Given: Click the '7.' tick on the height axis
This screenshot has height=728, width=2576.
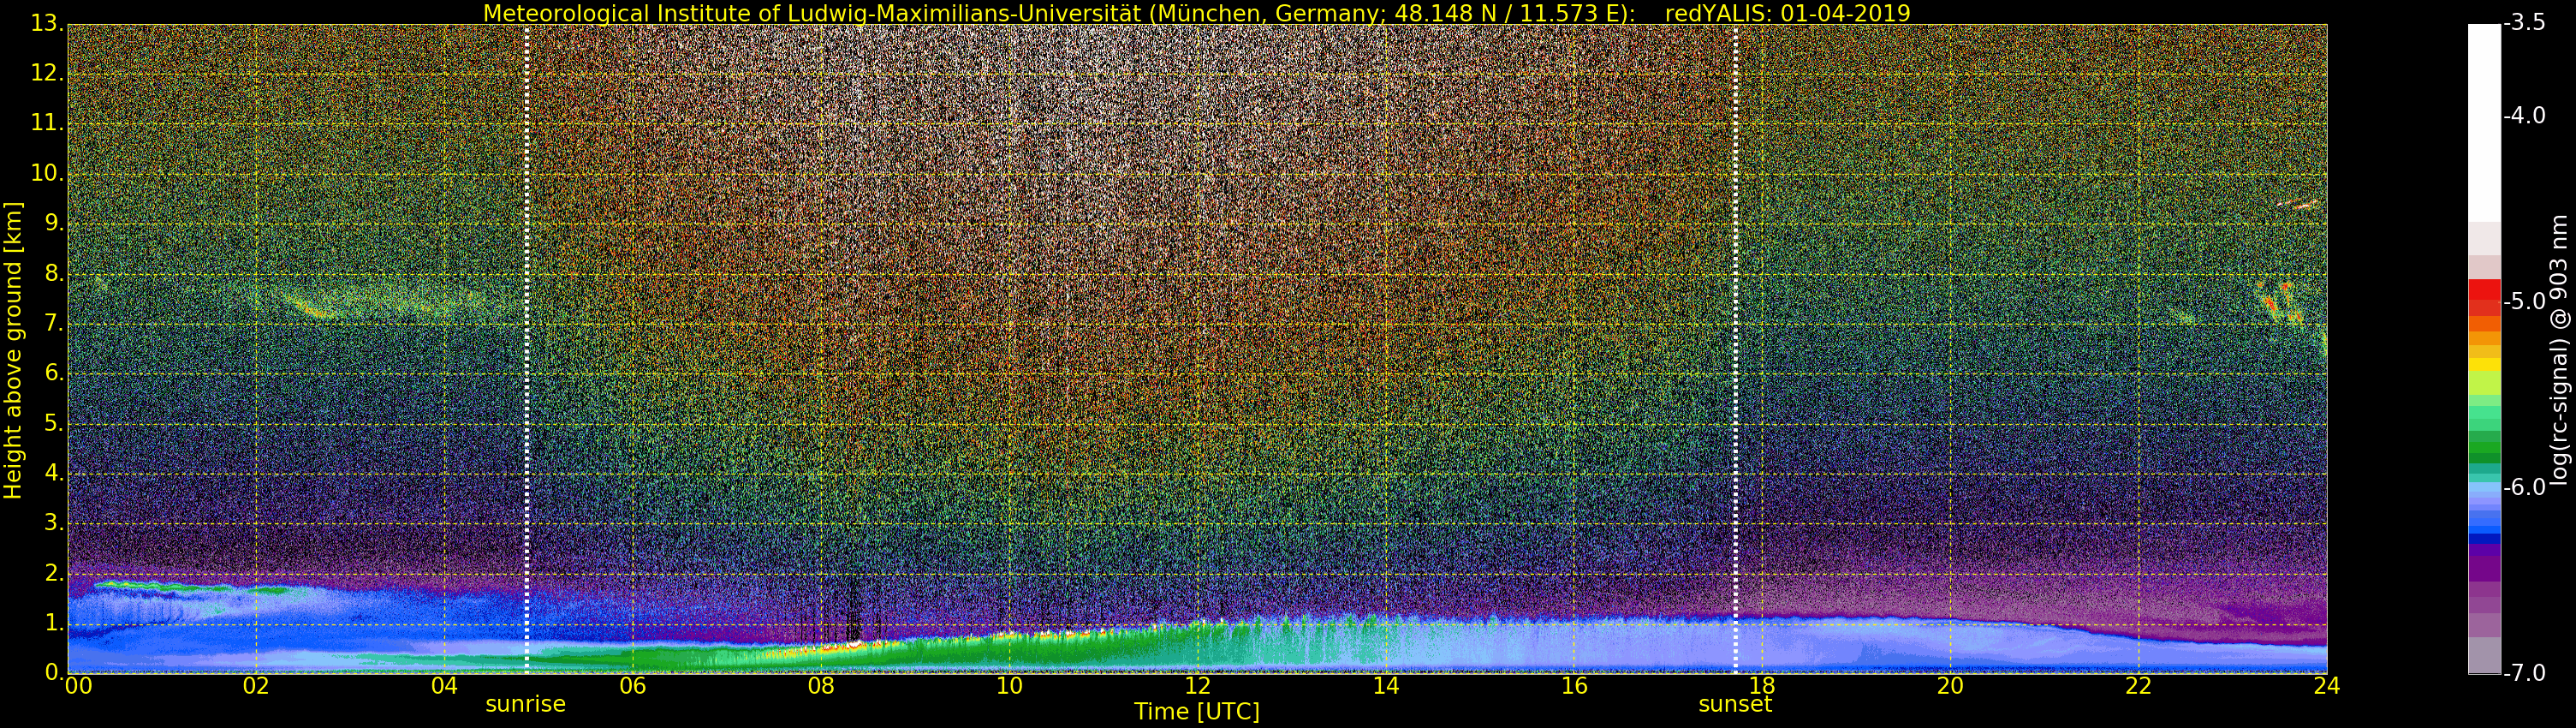Looking at the screenshot, I should 53,323.
